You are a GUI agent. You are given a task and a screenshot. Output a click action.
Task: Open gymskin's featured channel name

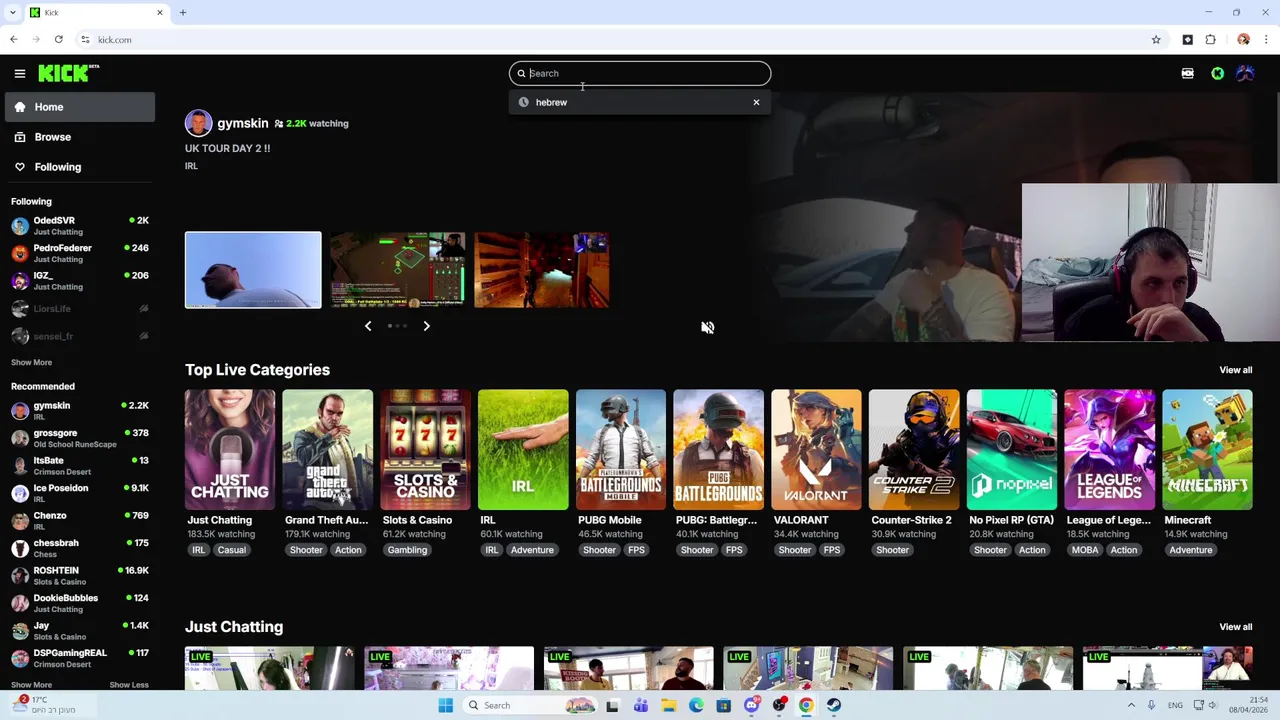(x=243, y=123)
